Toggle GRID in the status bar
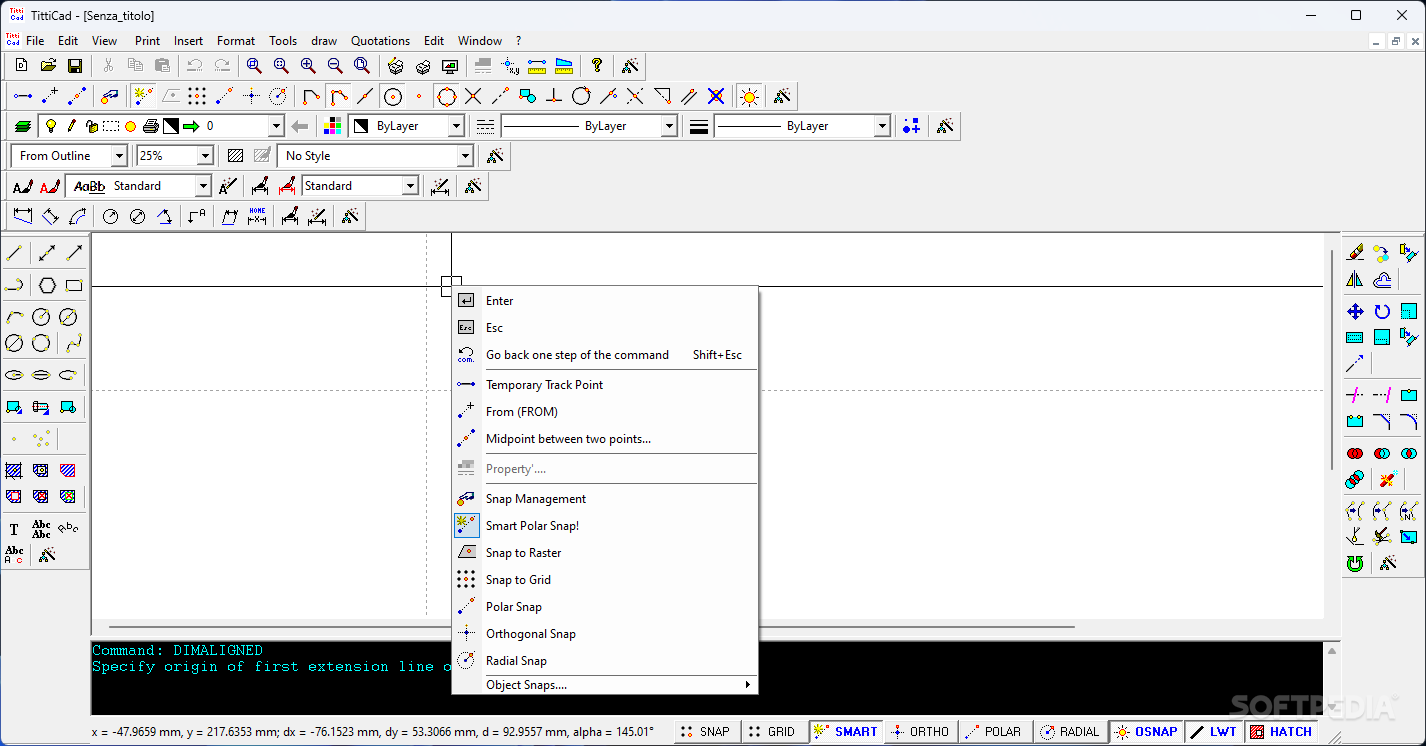The width and height of the screenshot is (1426, 746). pos(772,732)
